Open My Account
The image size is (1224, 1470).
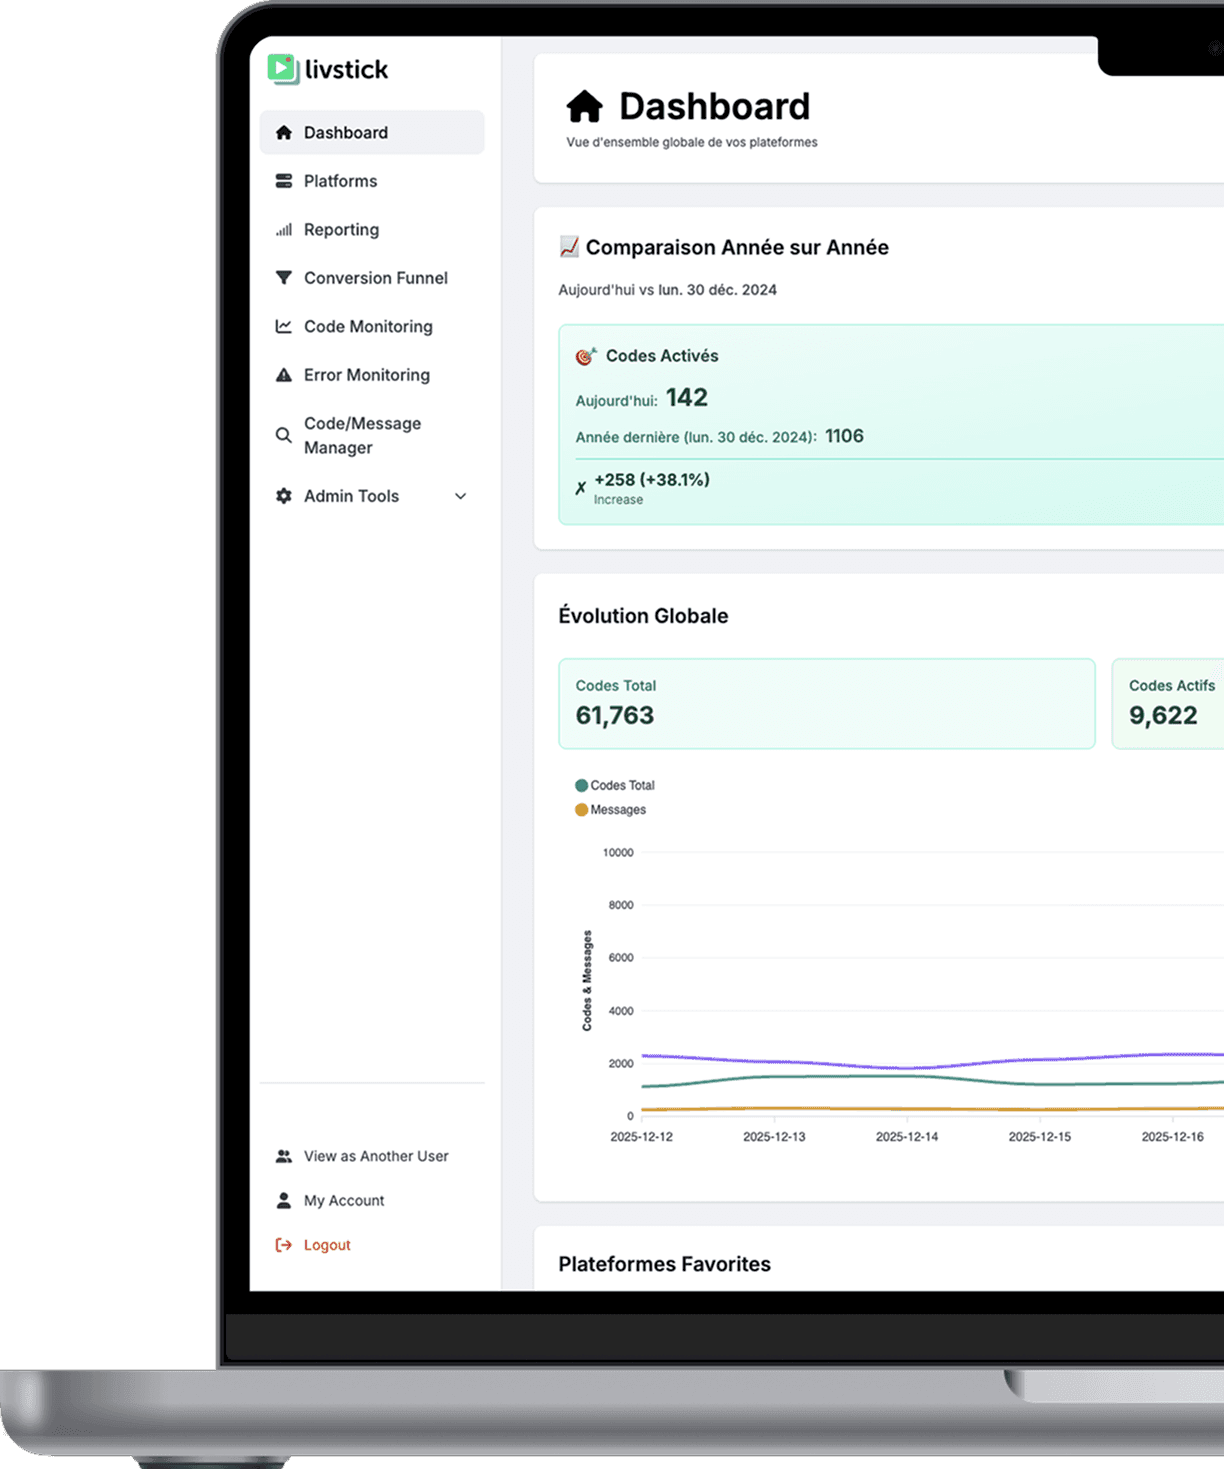344,1200
